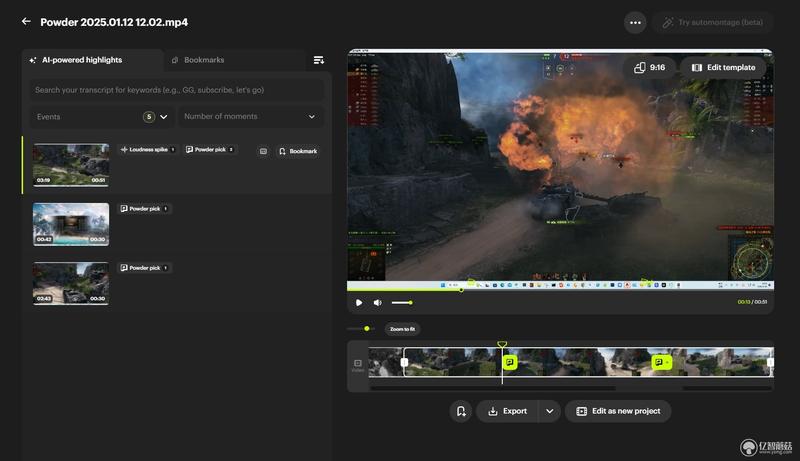Screen dimensions: 800x461
Task: Click the playhead marker on timeline
Action: pos(502,345)
